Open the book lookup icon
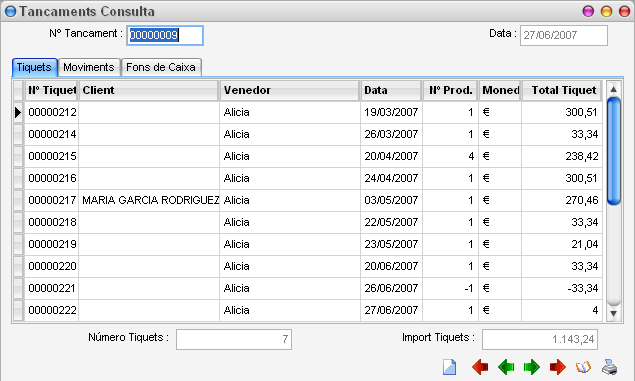Viewport: 635px width, 381px height. coord(583,367)
